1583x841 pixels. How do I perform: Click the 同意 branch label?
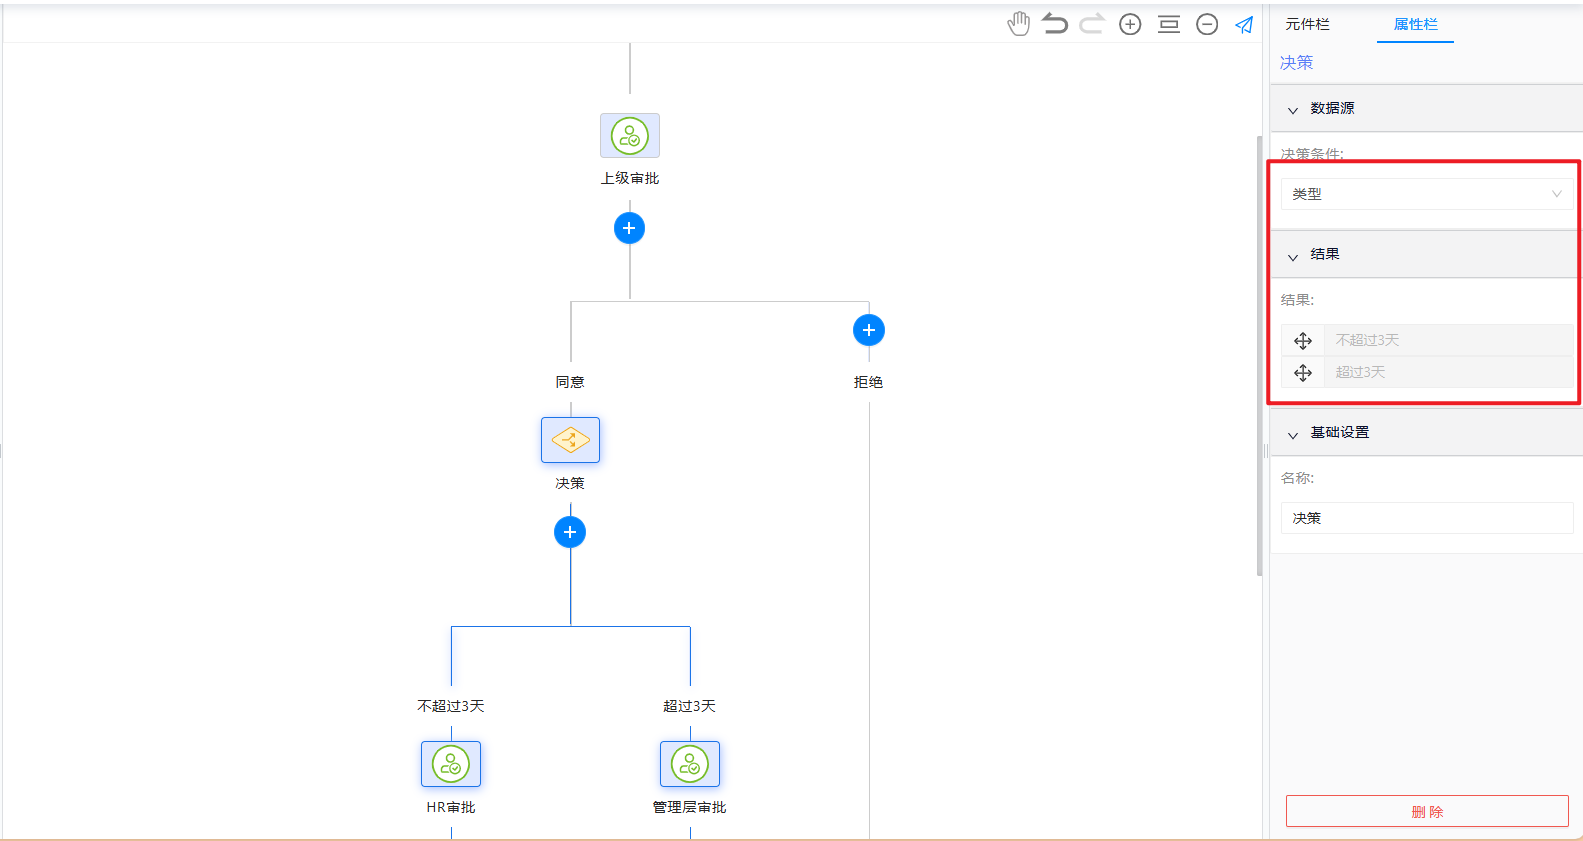click(x=570, y=382)
